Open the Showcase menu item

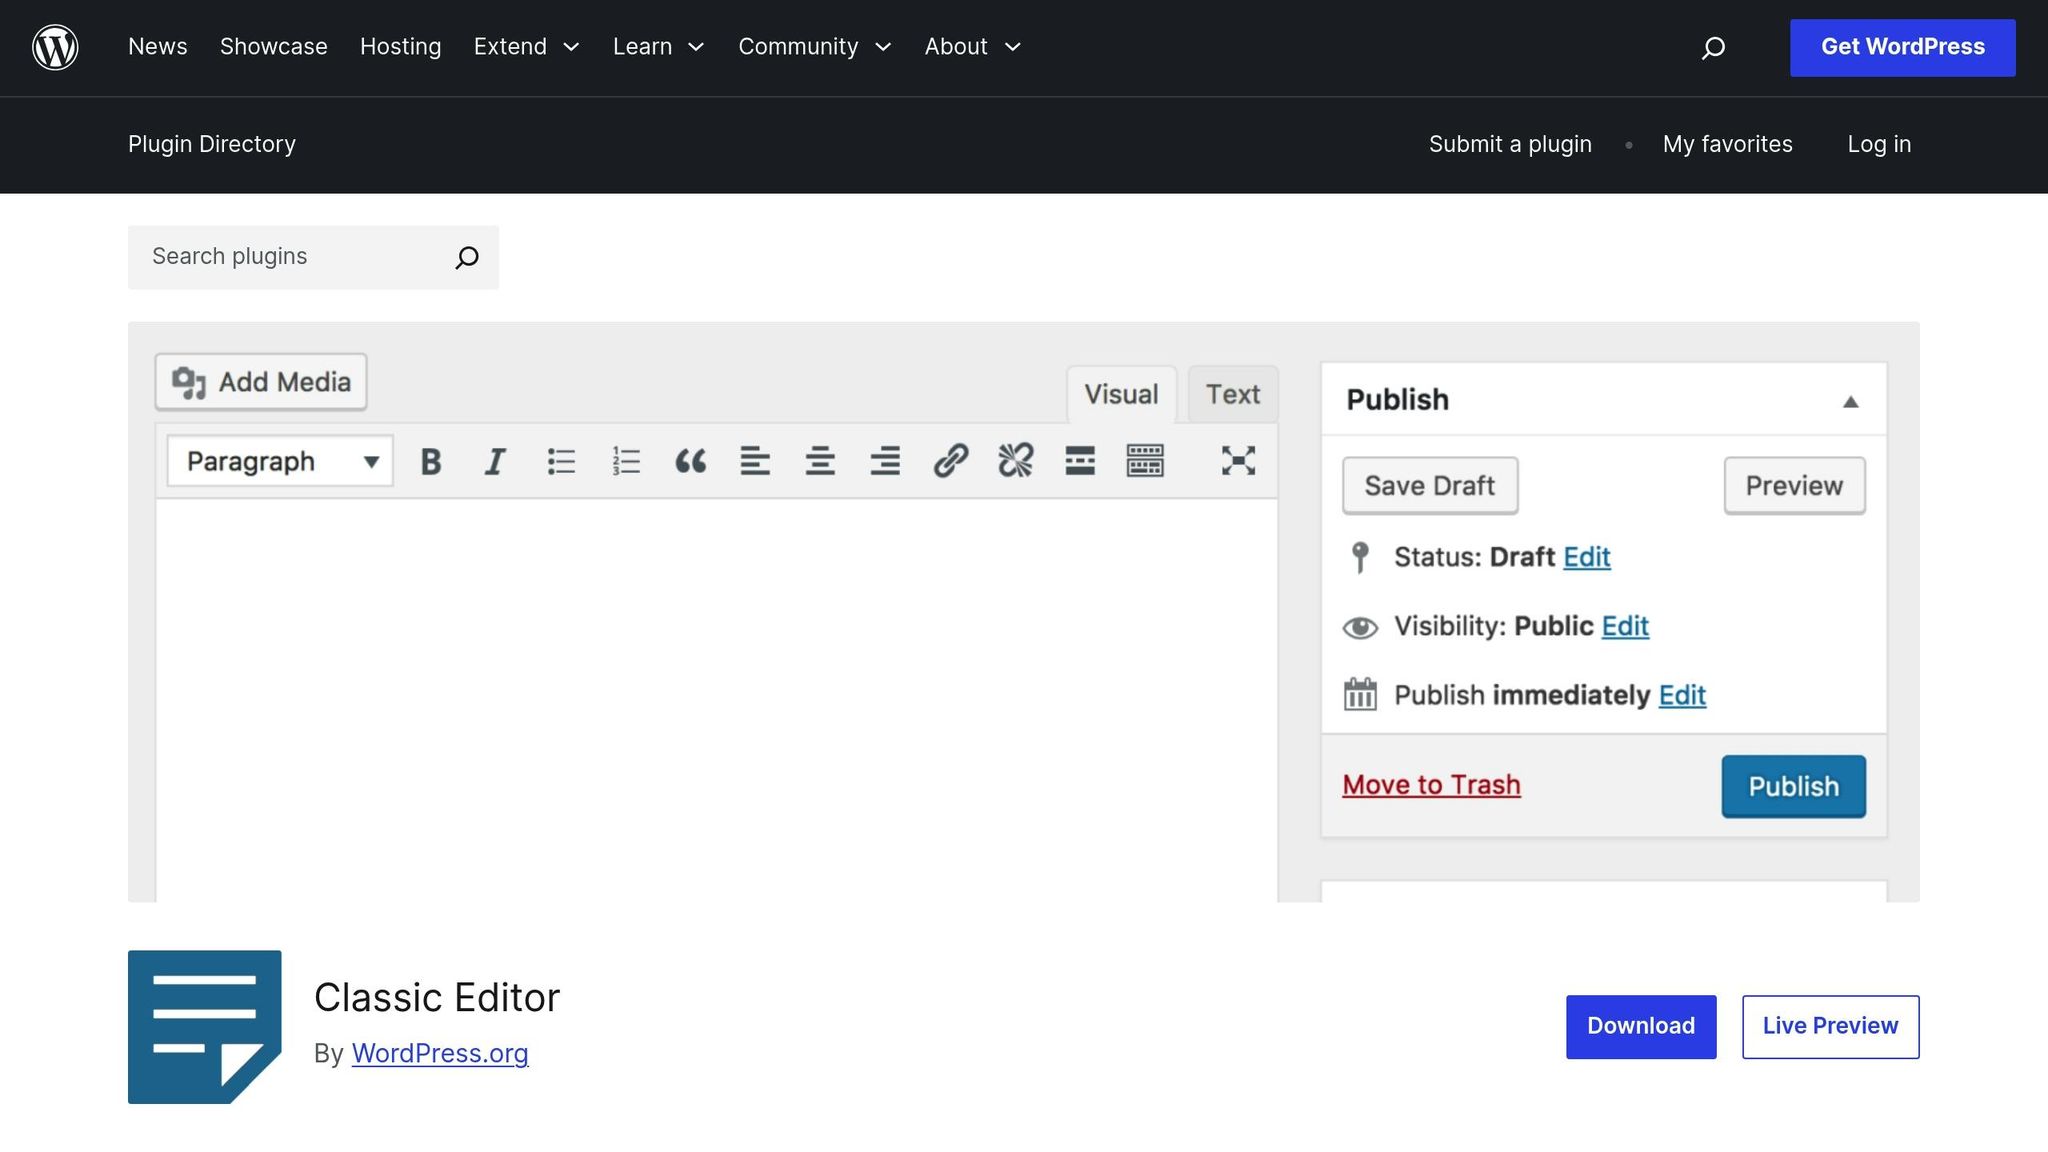coord(274,47)
